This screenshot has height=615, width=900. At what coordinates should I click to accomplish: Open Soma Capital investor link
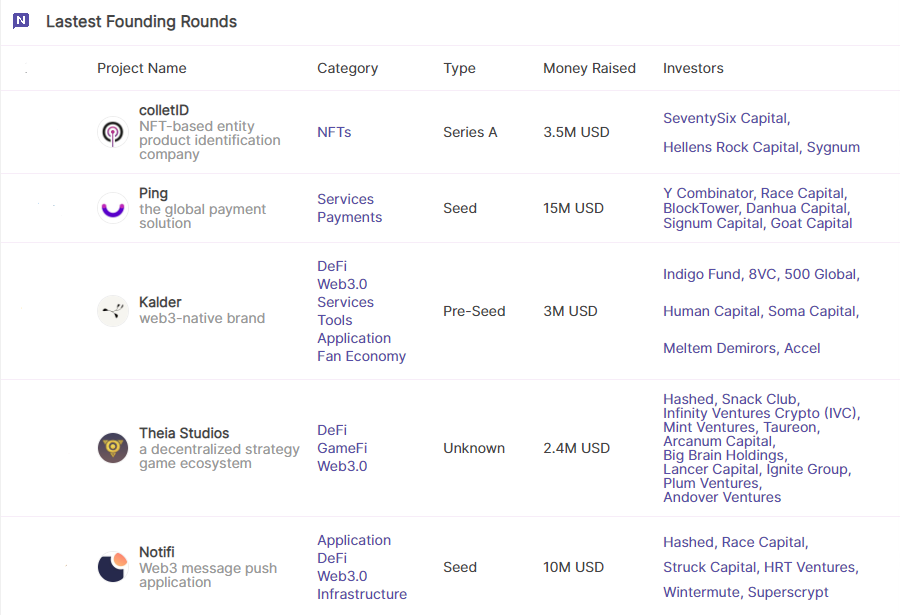(x=813, y=311)
